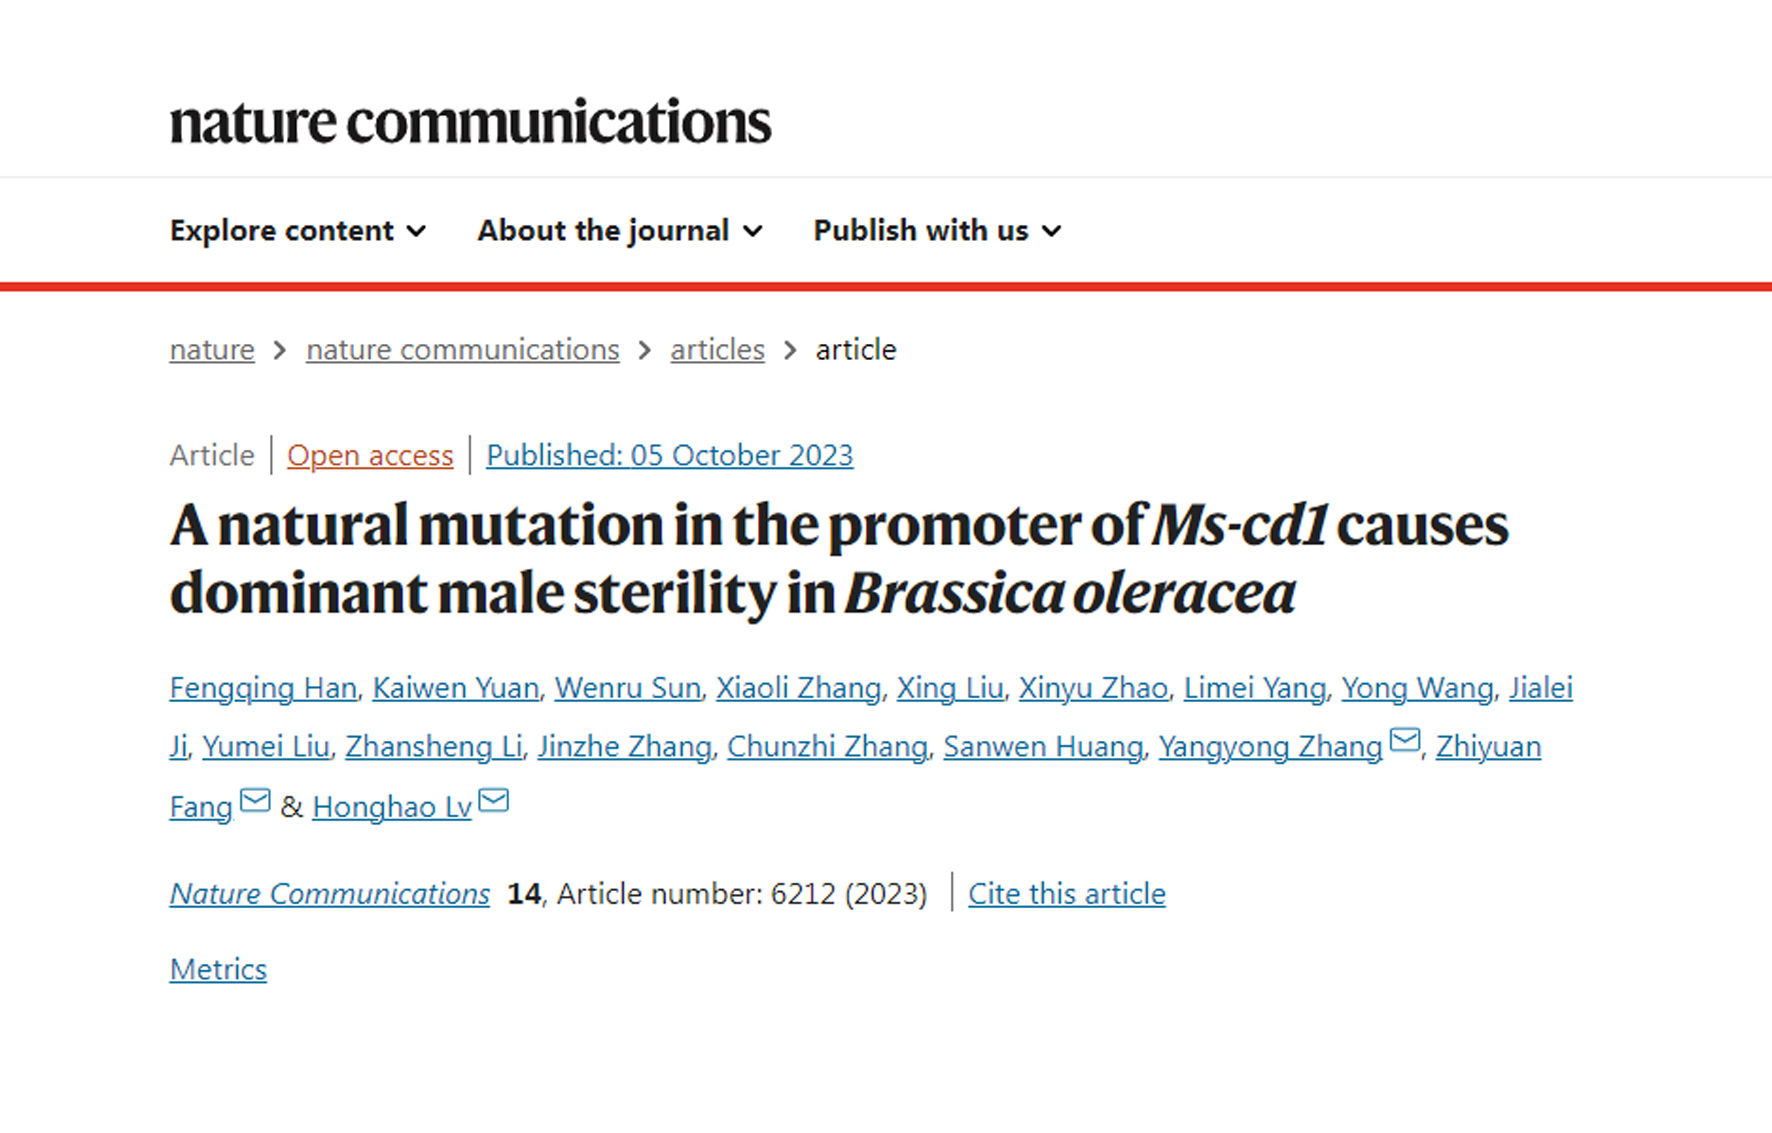Click the breadcrumb arrow before article

pos(790,350)
